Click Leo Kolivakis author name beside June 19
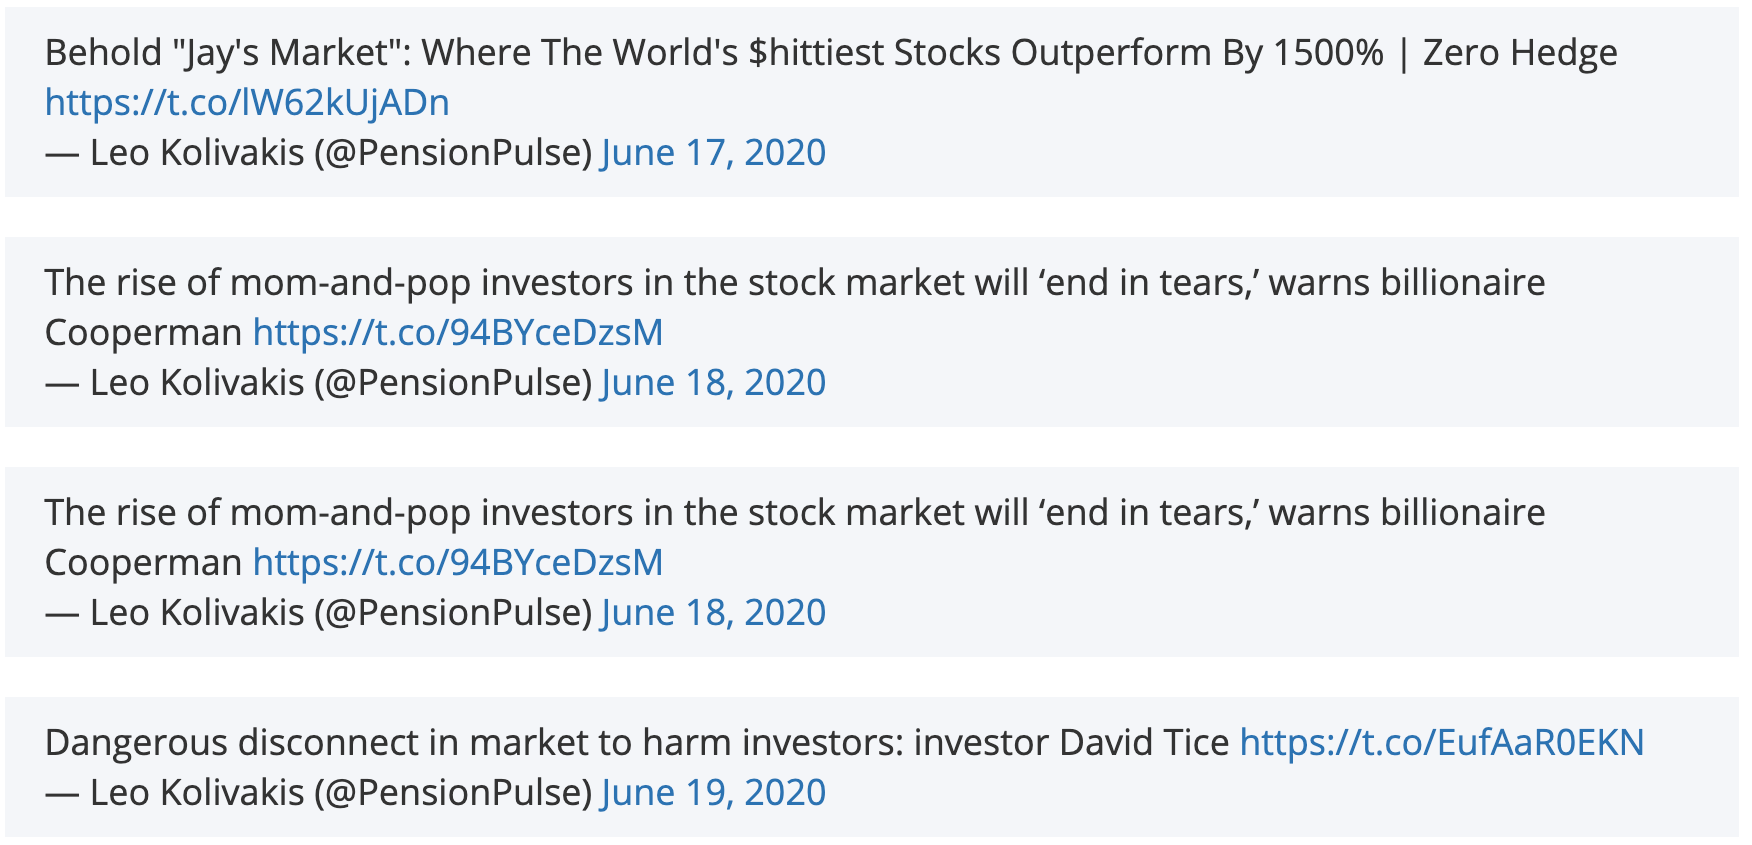Screen dimensions: 1752x845 coord(197,792)
